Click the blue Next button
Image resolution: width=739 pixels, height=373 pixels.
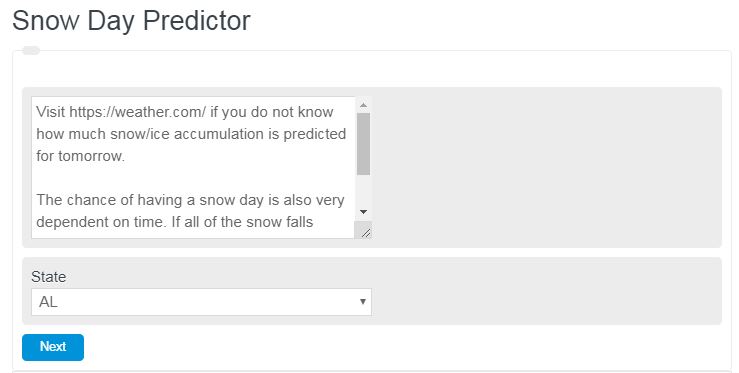53,347
